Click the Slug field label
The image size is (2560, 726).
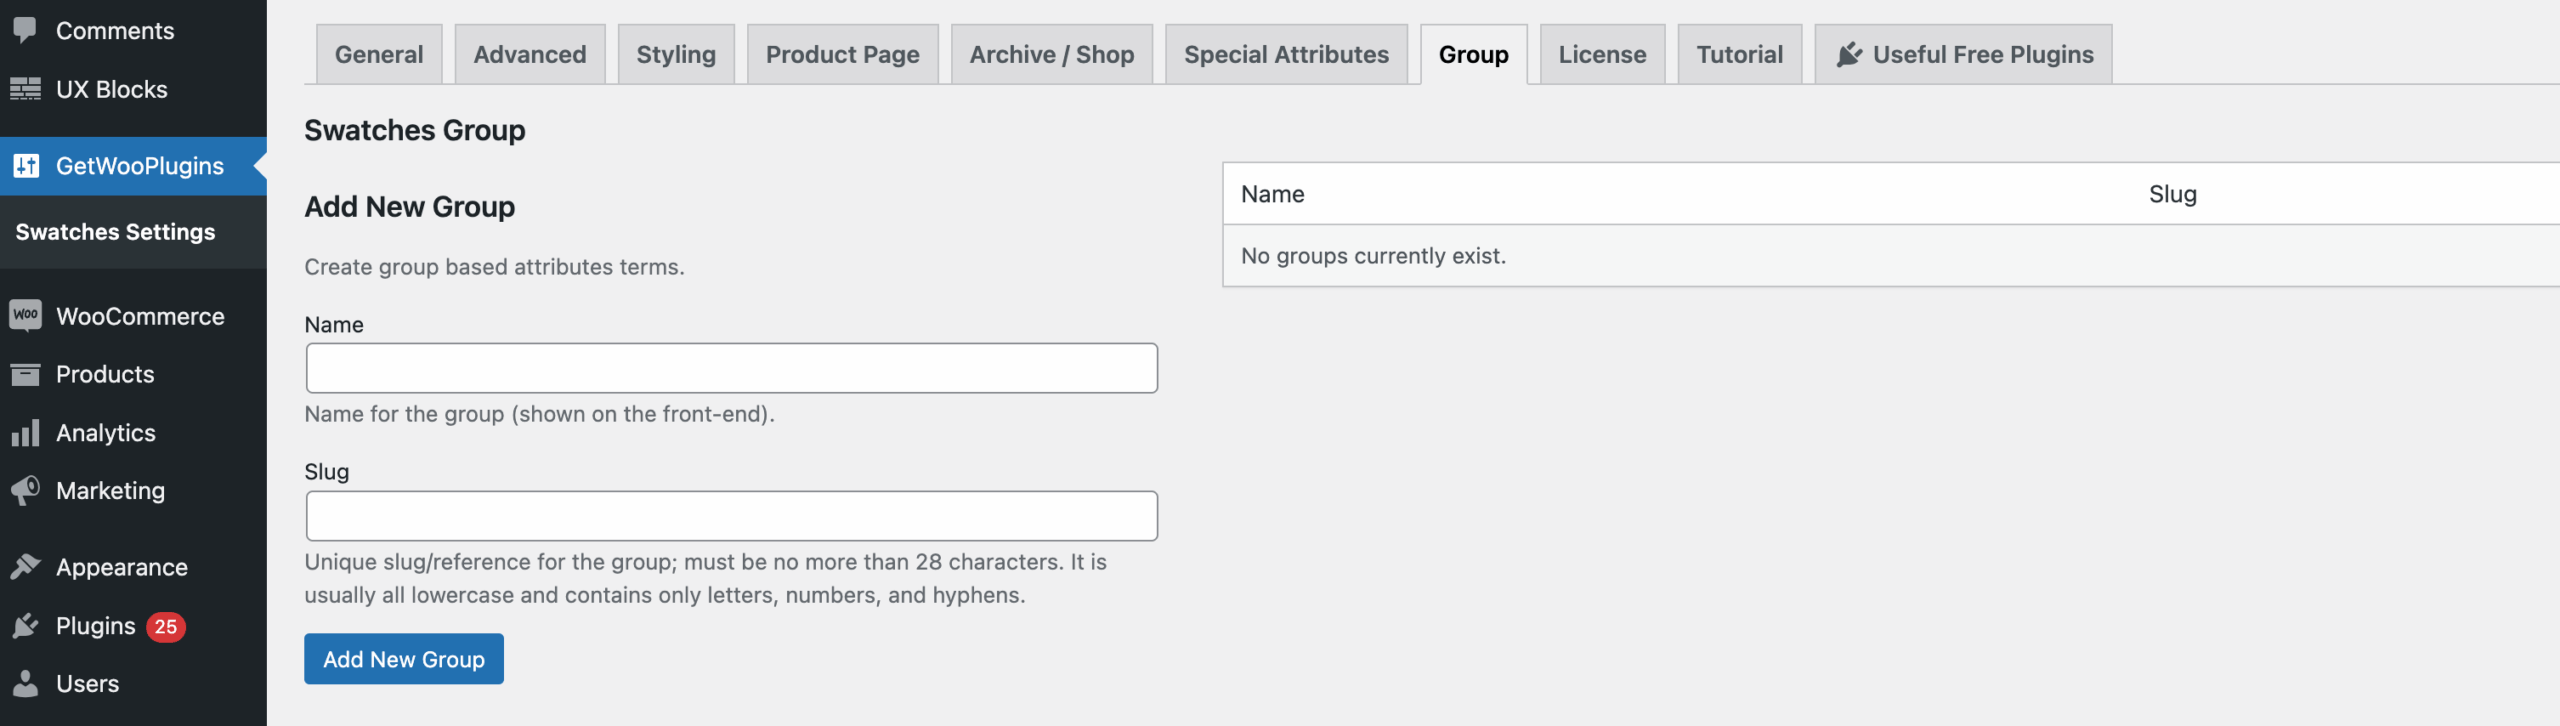[327, 472]
